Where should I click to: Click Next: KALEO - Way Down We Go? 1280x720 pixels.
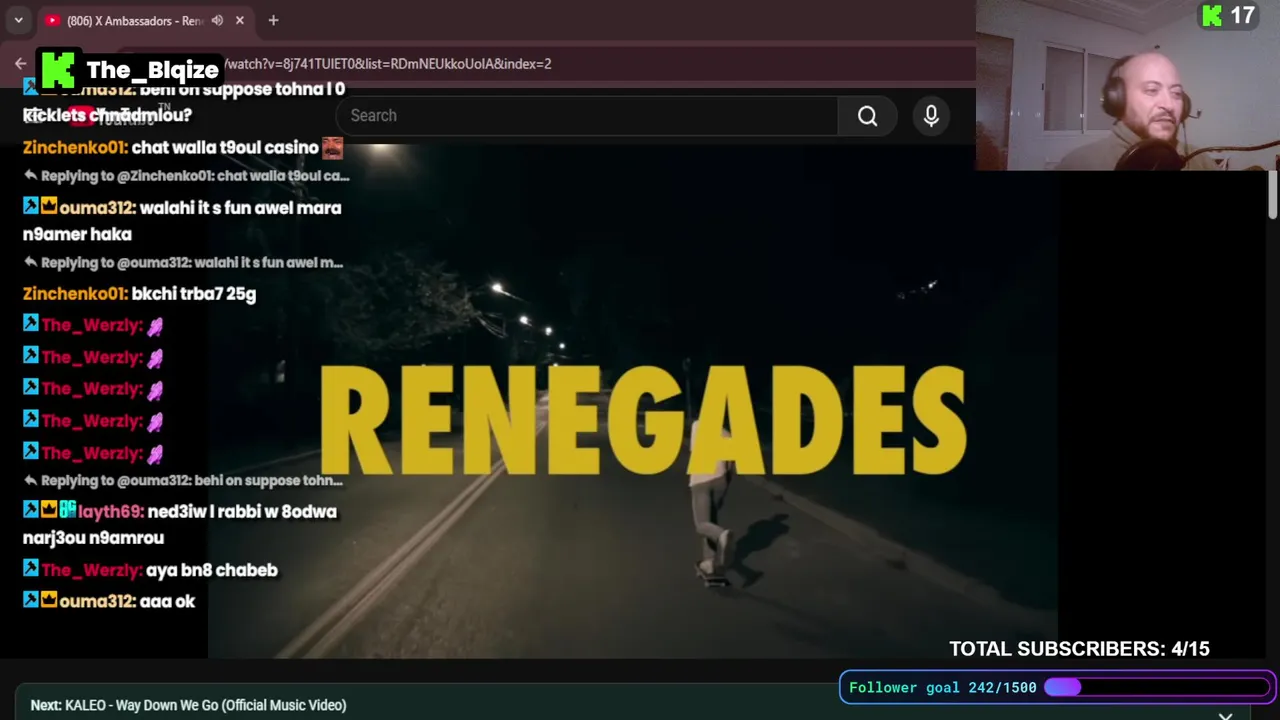tap(188, 705)
